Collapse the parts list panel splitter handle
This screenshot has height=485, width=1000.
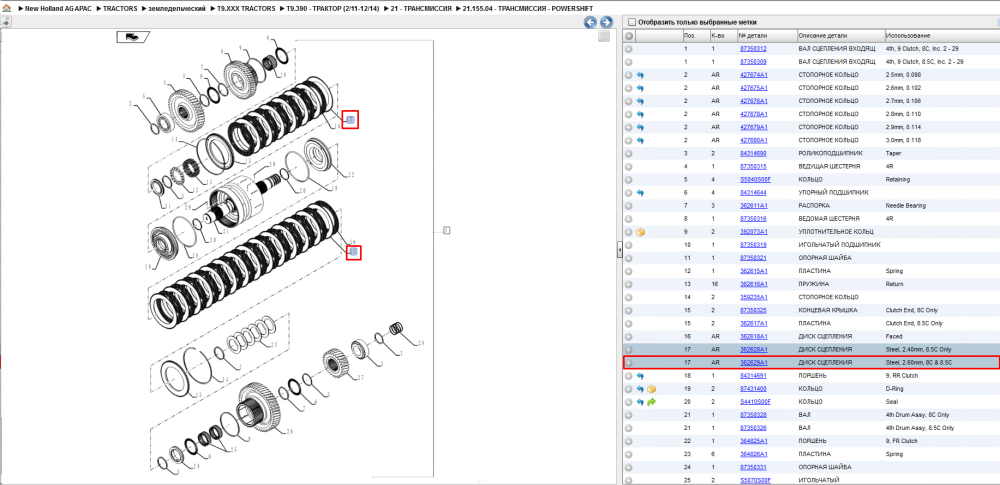click(x=619, y=251)
